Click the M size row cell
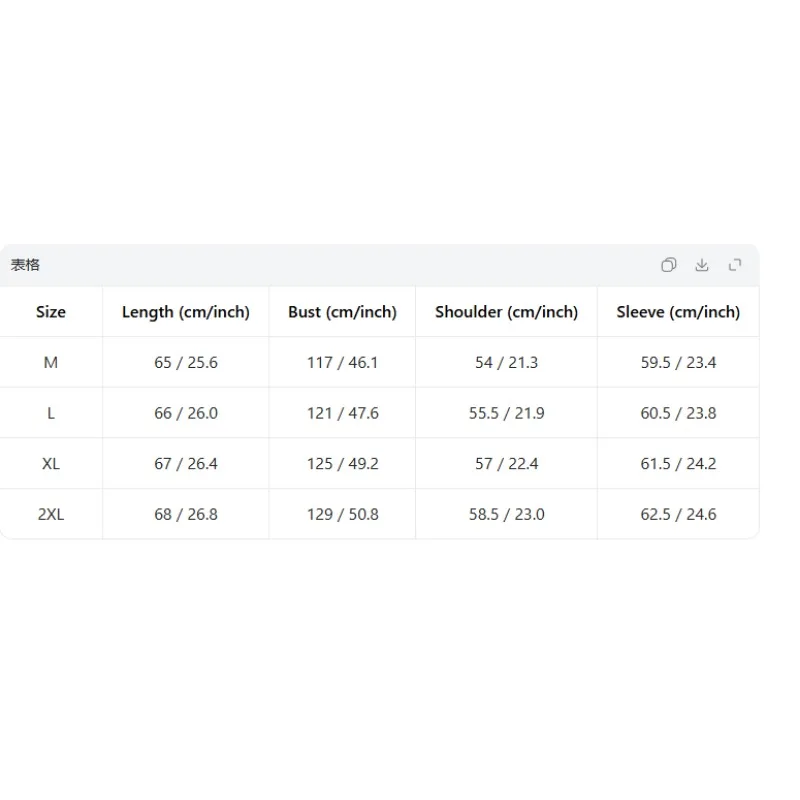 coord(51,362)
